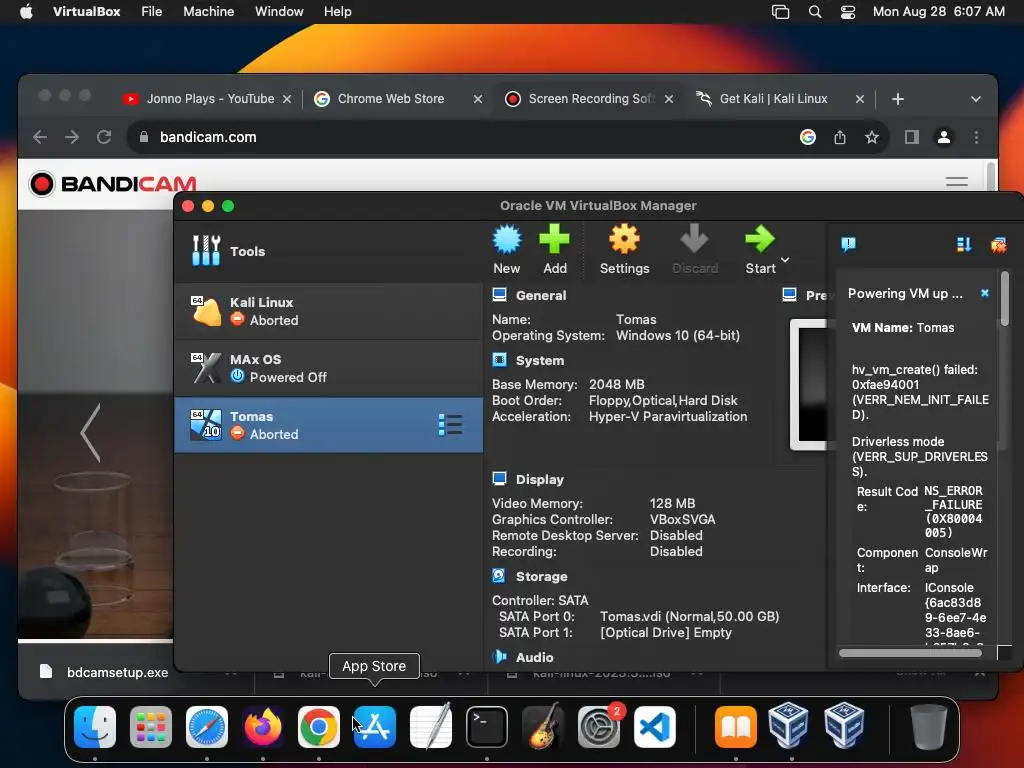Open Safari from the dock
Screen dimensions: 1024x768
207,727
